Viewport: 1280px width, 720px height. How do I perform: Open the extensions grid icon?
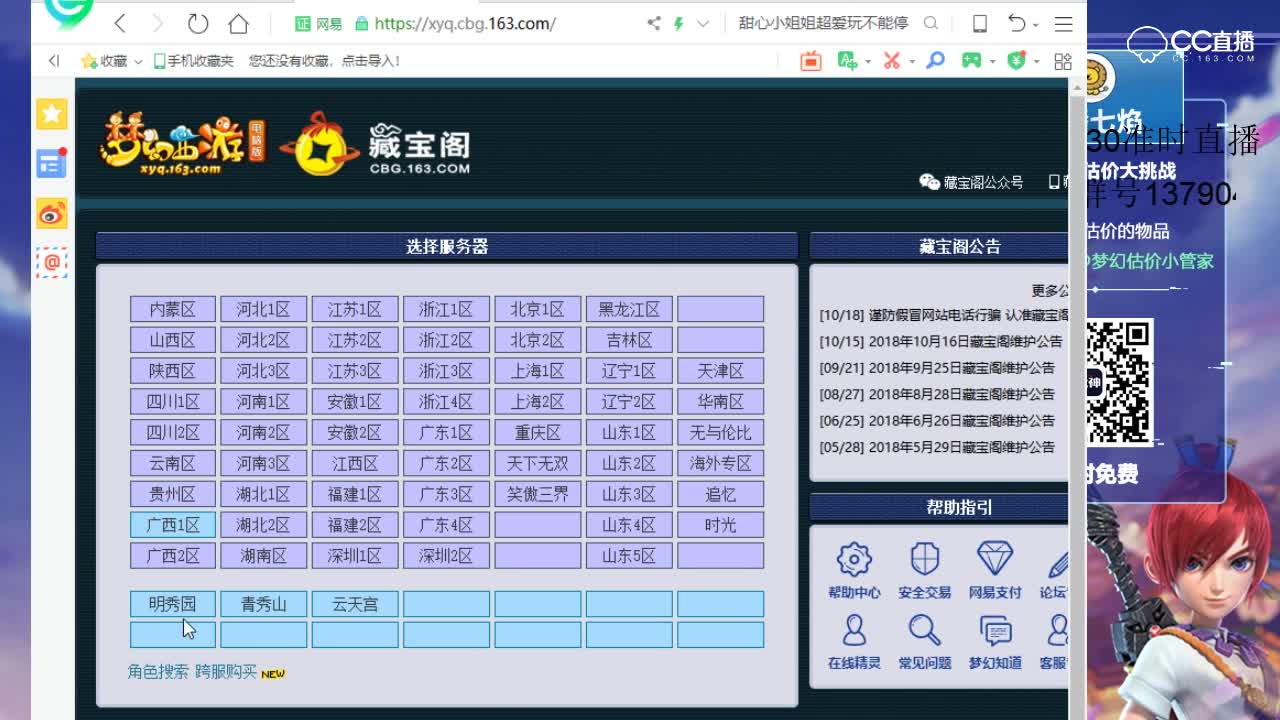point(1063,61)
